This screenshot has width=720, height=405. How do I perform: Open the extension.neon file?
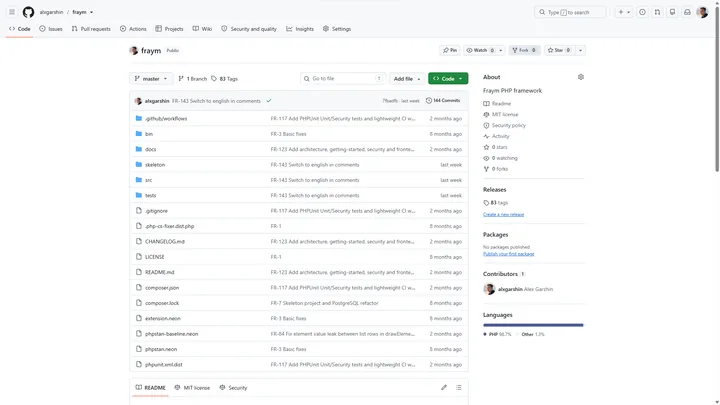(163, 318)
